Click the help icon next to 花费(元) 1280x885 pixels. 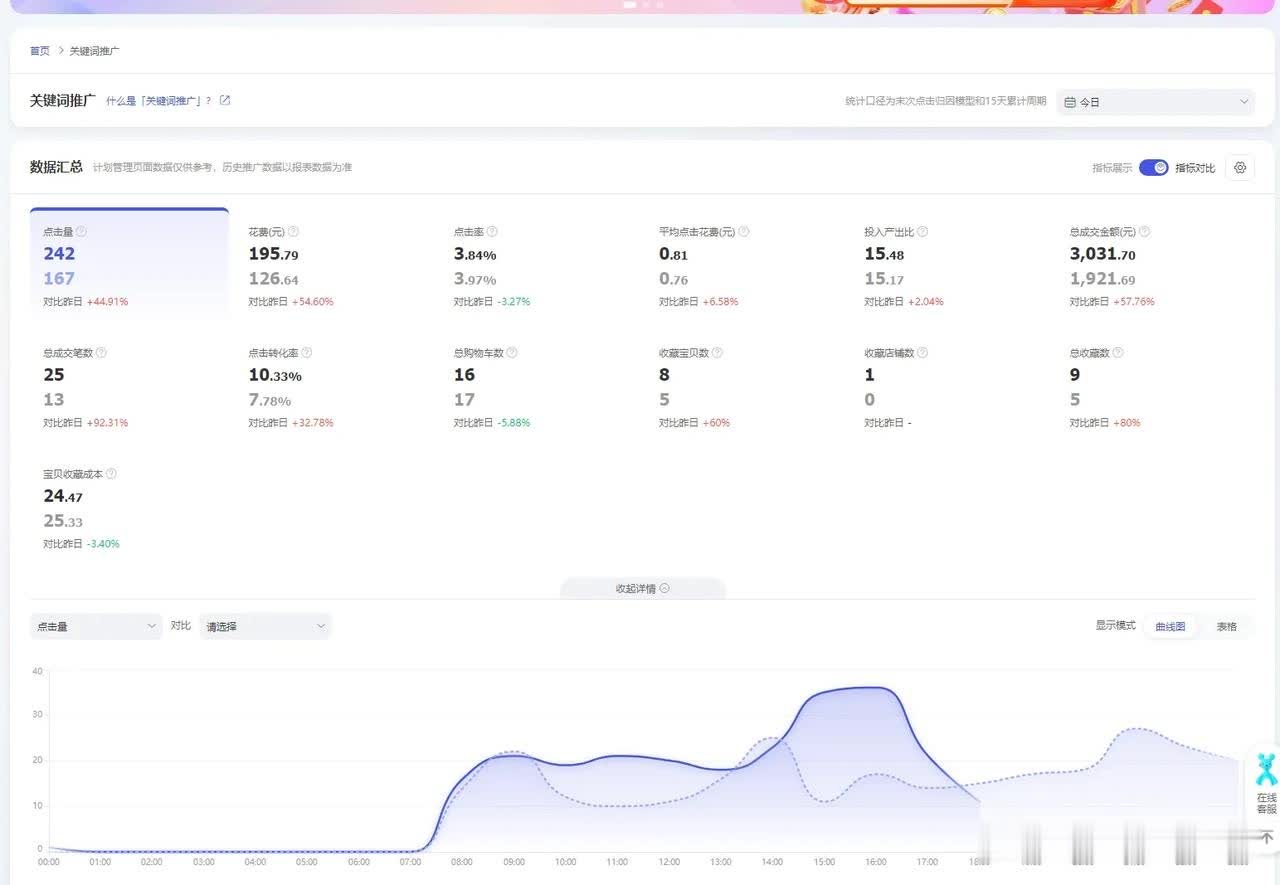click(x=293, y=231)
